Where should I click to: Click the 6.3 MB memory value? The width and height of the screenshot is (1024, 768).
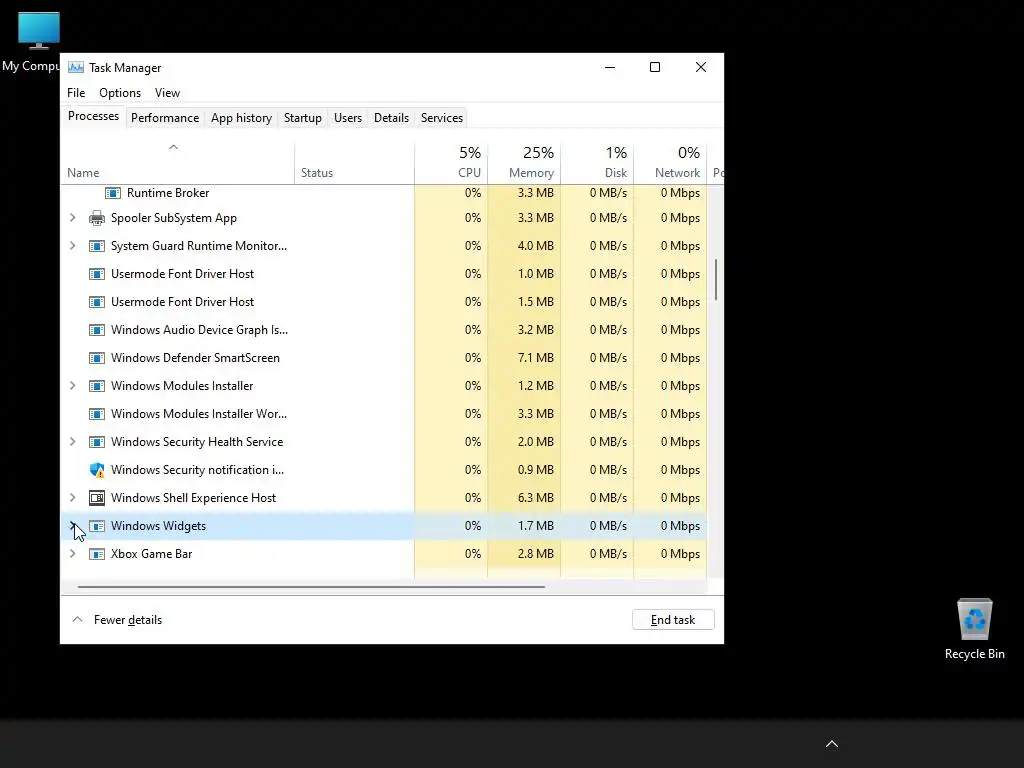(536, 498)
